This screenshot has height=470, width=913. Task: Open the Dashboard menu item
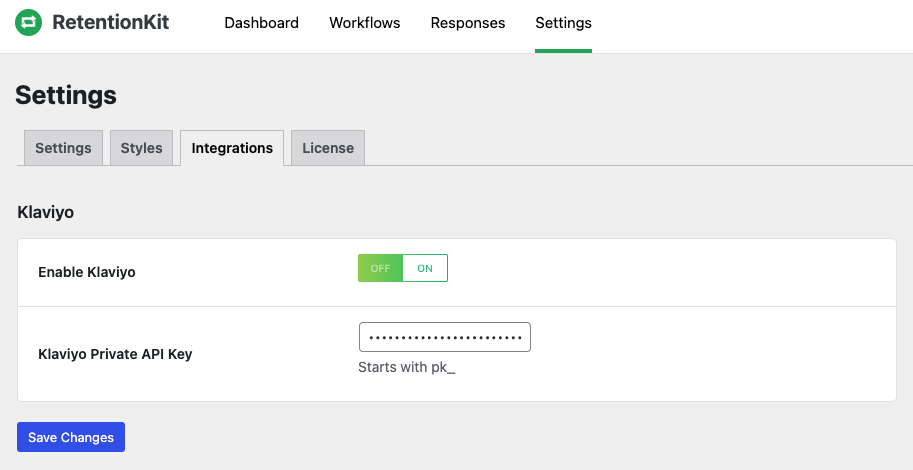tap(261, 23)
